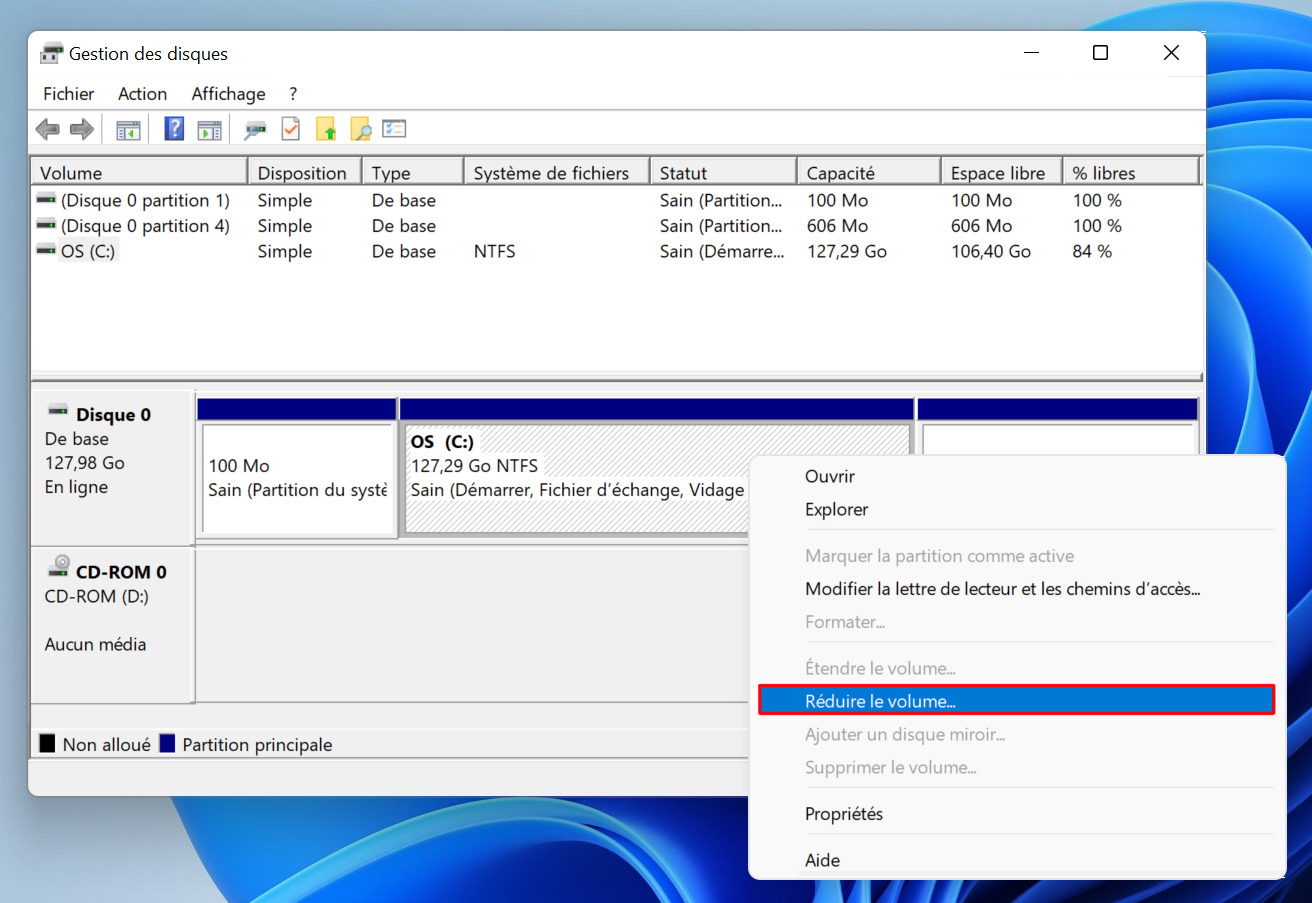Open the Affichage menu
Viewport: 1312px width, 903px height.
[x=229, y=94]
